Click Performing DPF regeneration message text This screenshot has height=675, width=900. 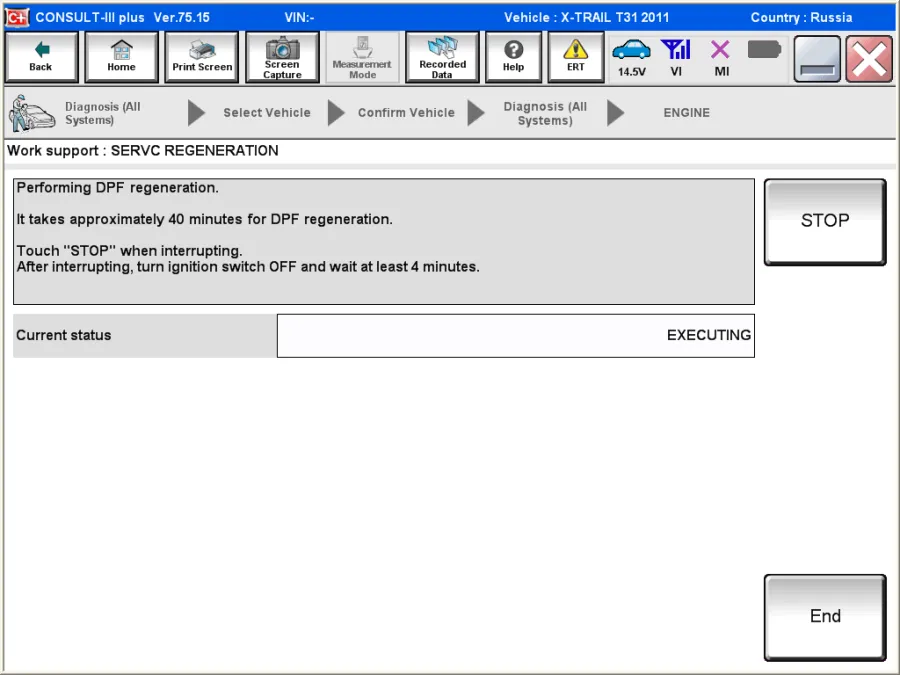(x=118, y=188)
